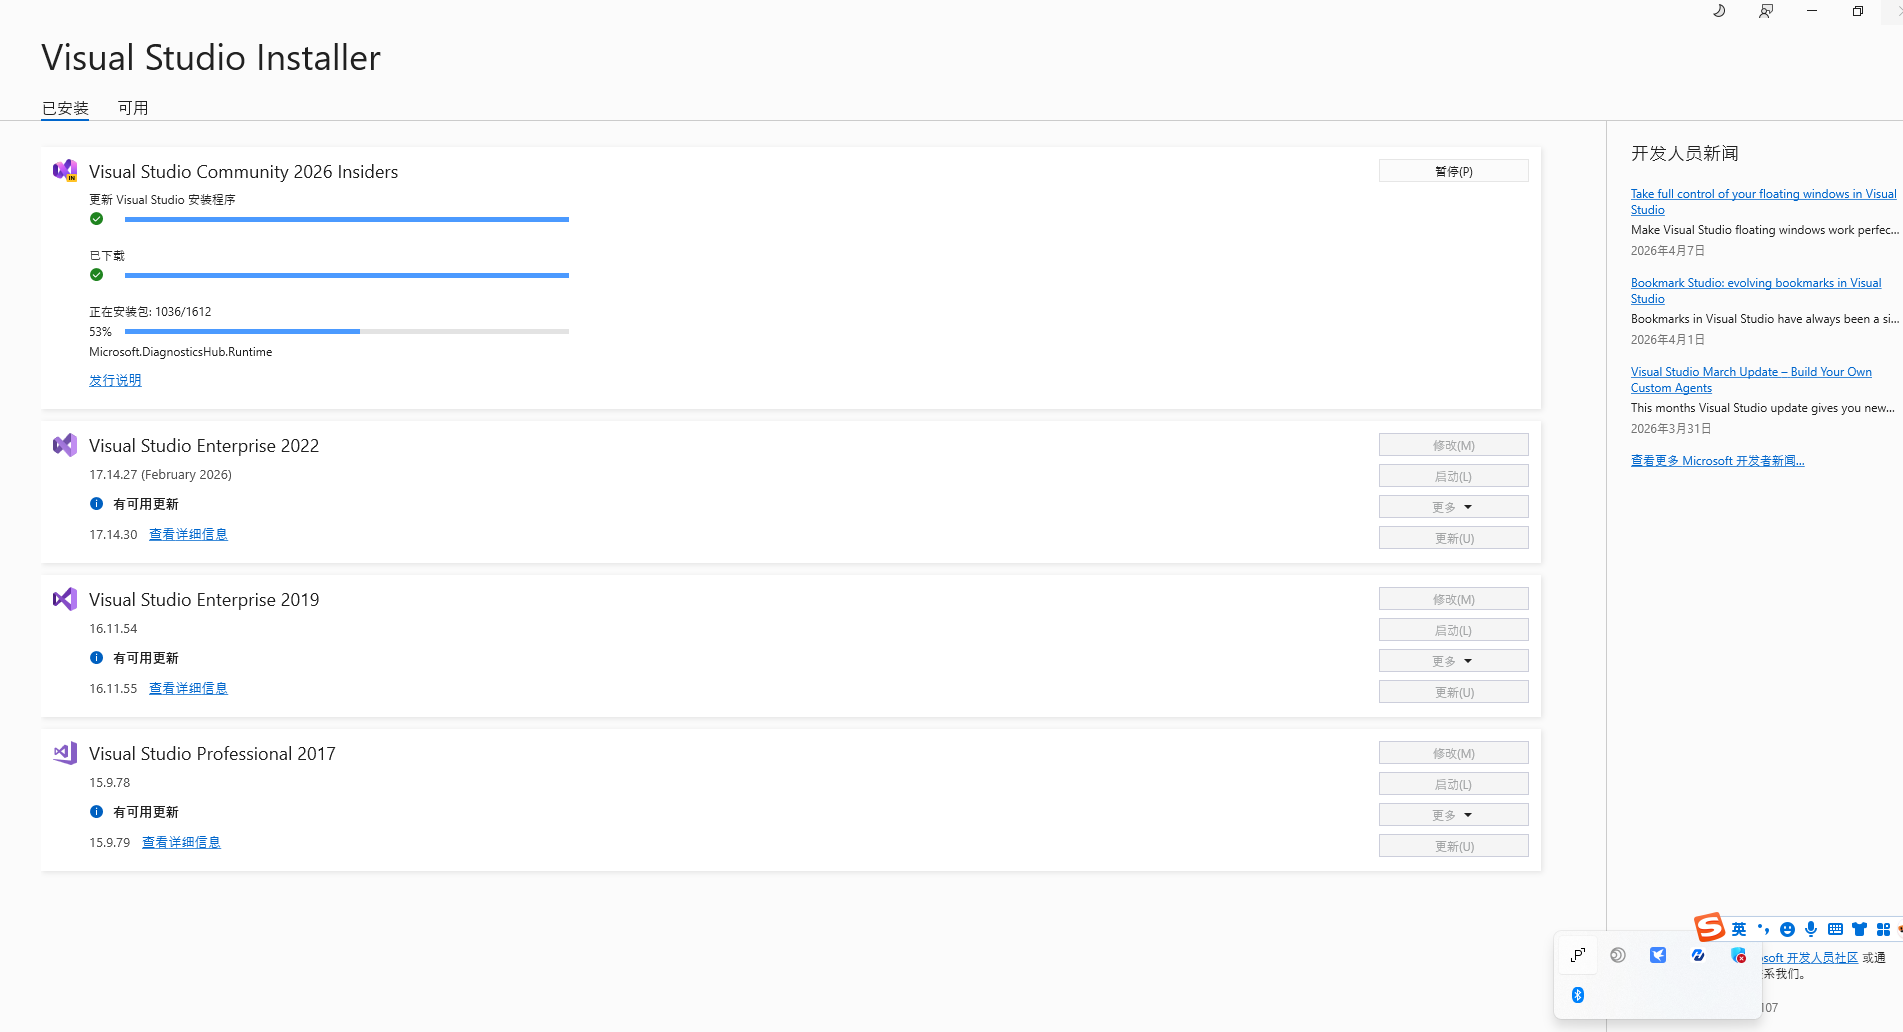Image resolution: width=1903 pixels, height=1032 pixels.
Task: Click the Visual Studio Enterprise 2022 logo
Action: click(65, 445)
